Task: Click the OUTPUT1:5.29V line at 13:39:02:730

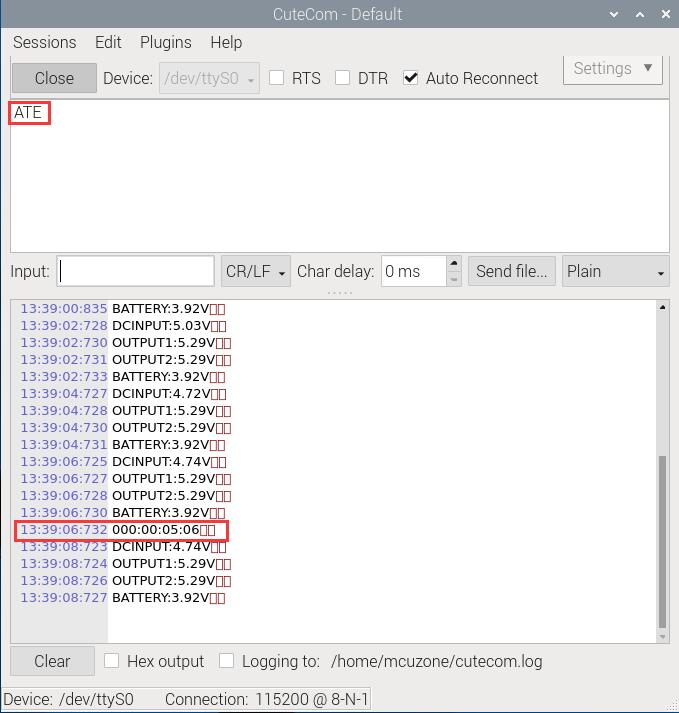Action: [x=126, y=343]
